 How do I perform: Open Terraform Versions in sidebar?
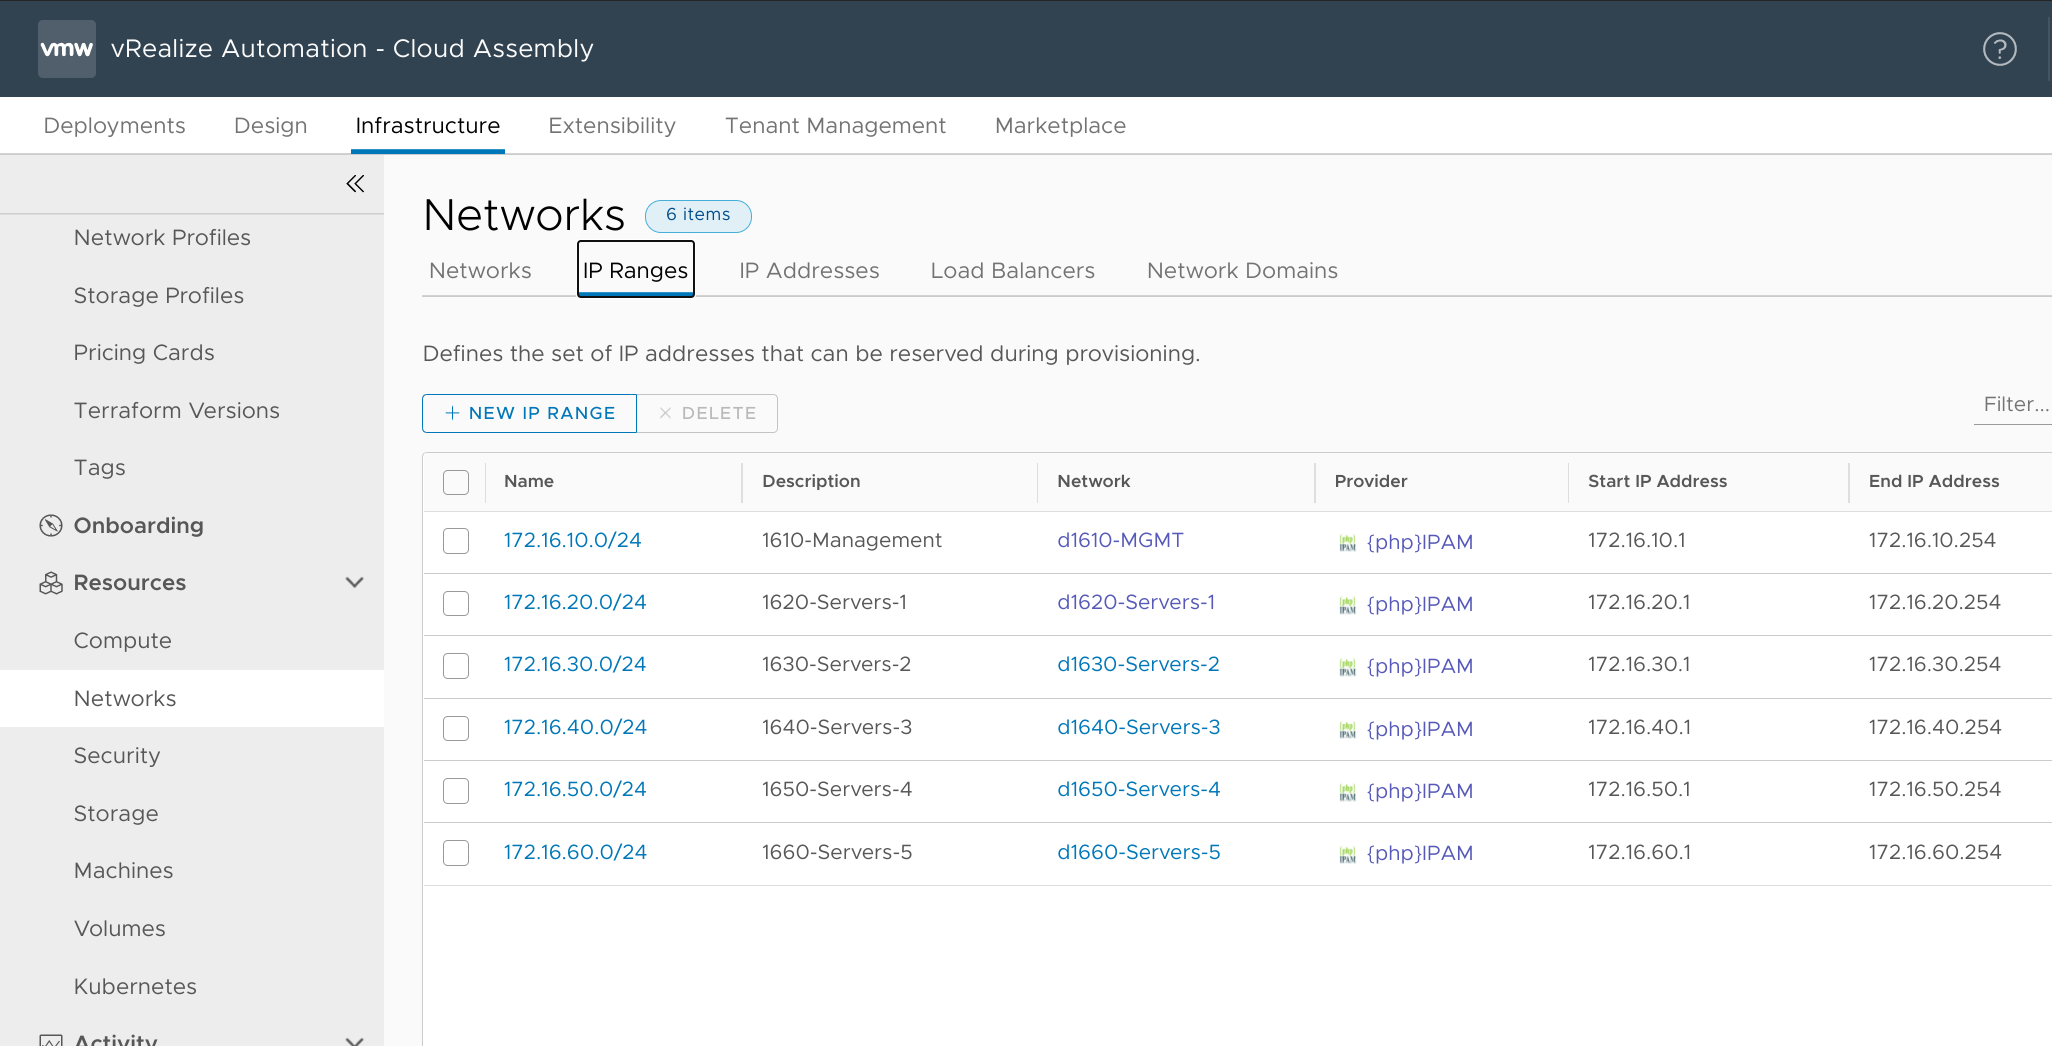176,411
